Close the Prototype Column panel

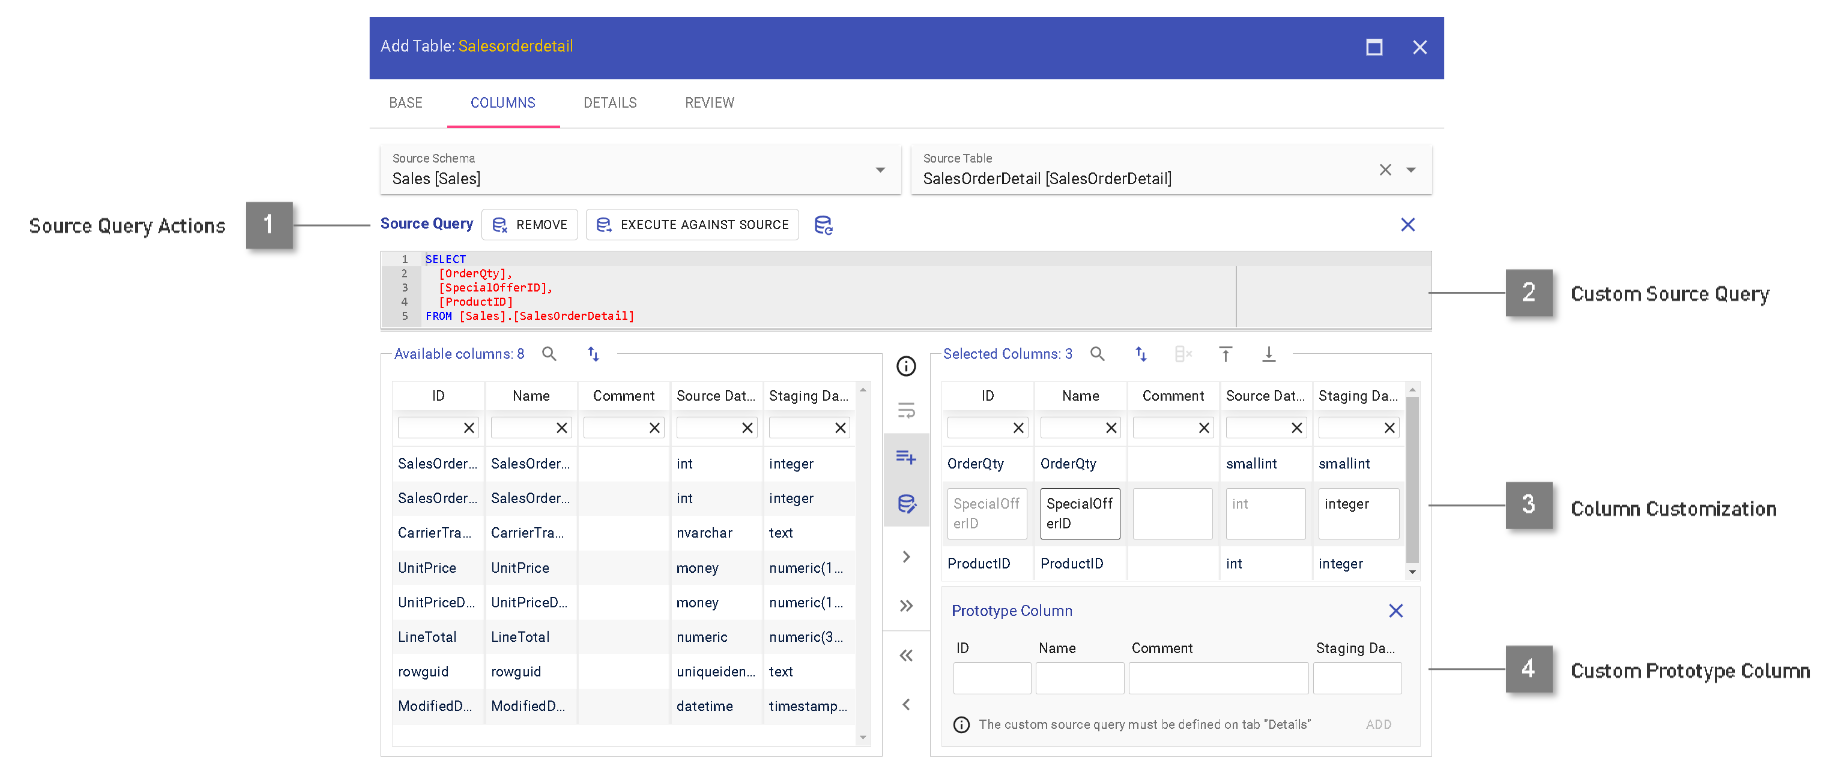point(1396,611)
